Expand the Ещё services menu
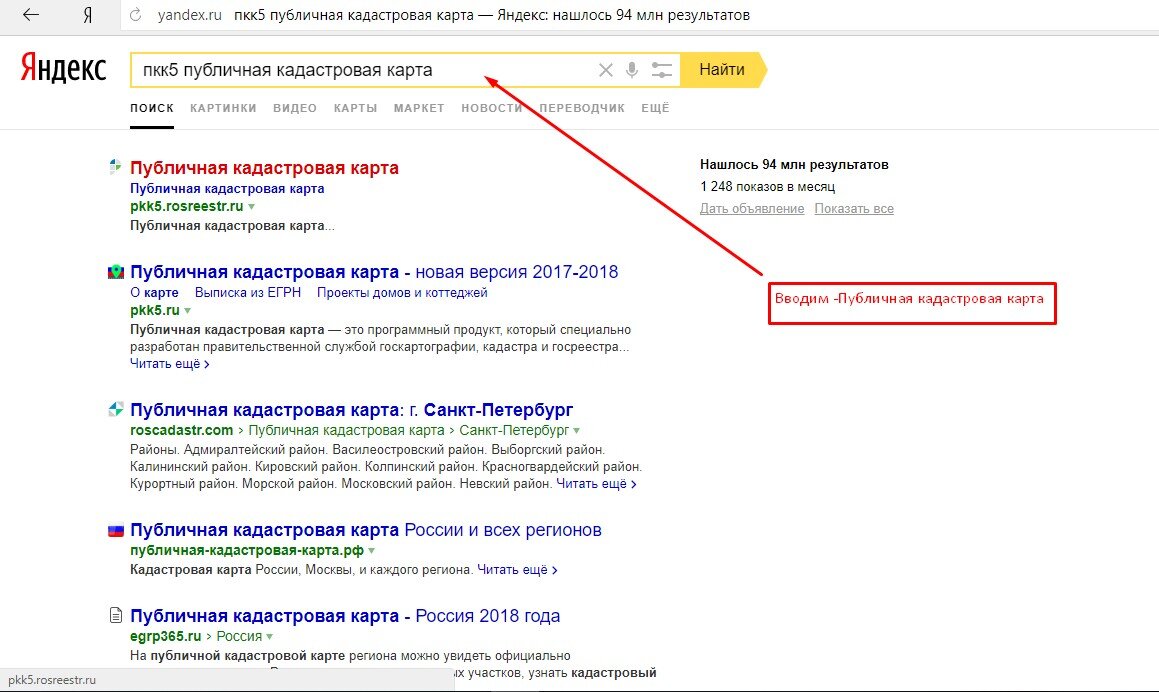Image resolution: width=1159 pixels, height=692 pixels. 655,108
